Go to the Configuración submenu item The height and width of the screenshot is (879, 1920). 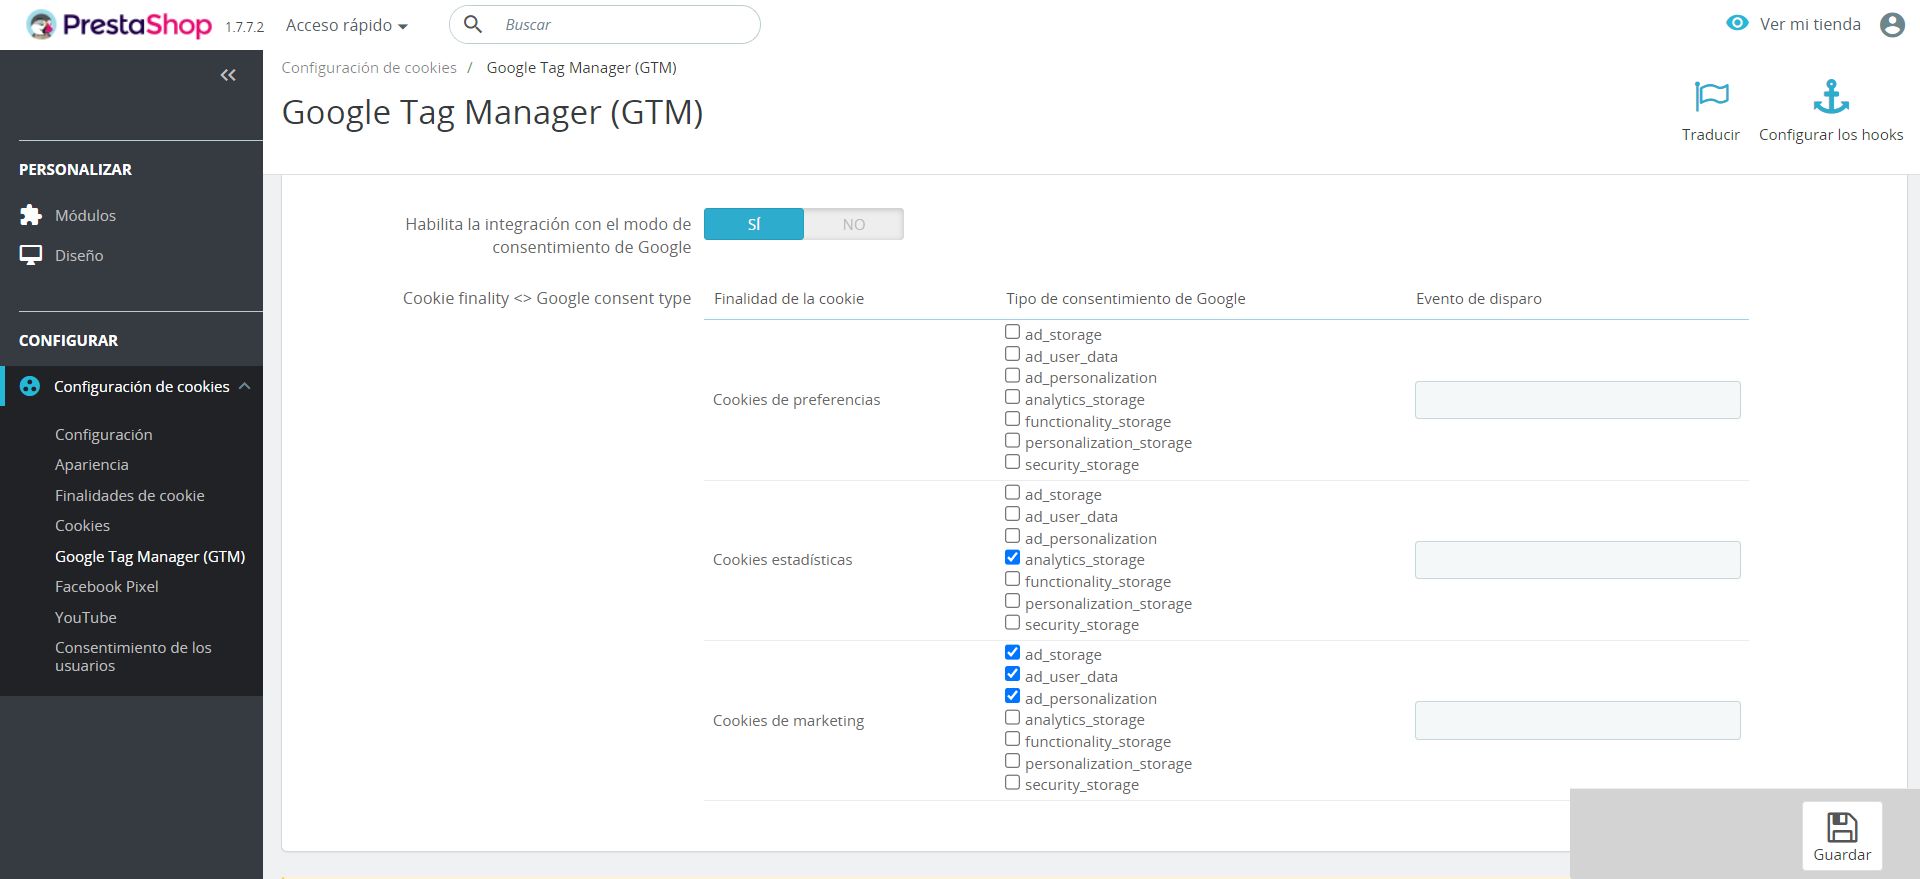(x=104, y=434)
